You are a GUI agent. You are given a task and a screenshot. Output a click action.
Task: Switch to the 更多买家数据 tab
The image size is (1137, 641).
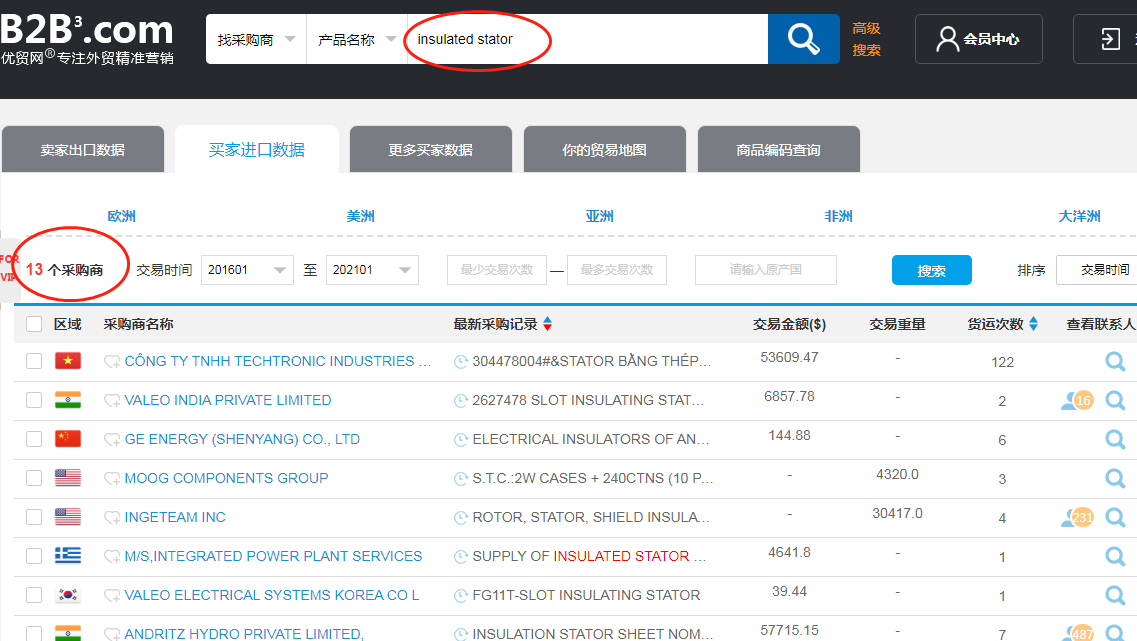point(431,149)
